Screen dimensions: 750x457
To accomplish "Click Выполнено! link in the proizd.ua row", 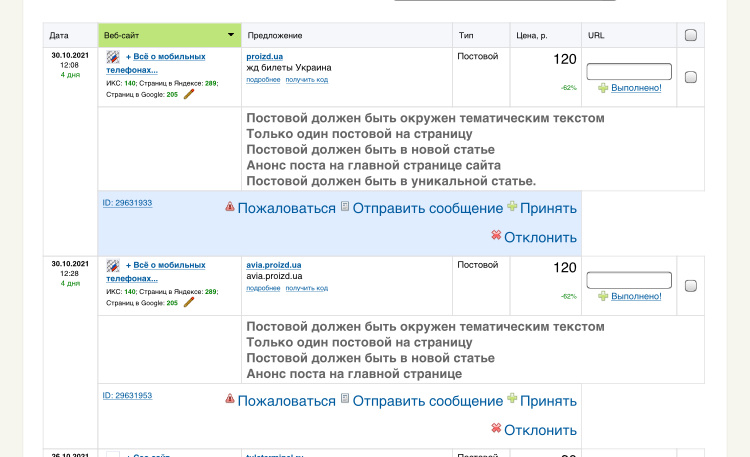I will coord(636,88).
